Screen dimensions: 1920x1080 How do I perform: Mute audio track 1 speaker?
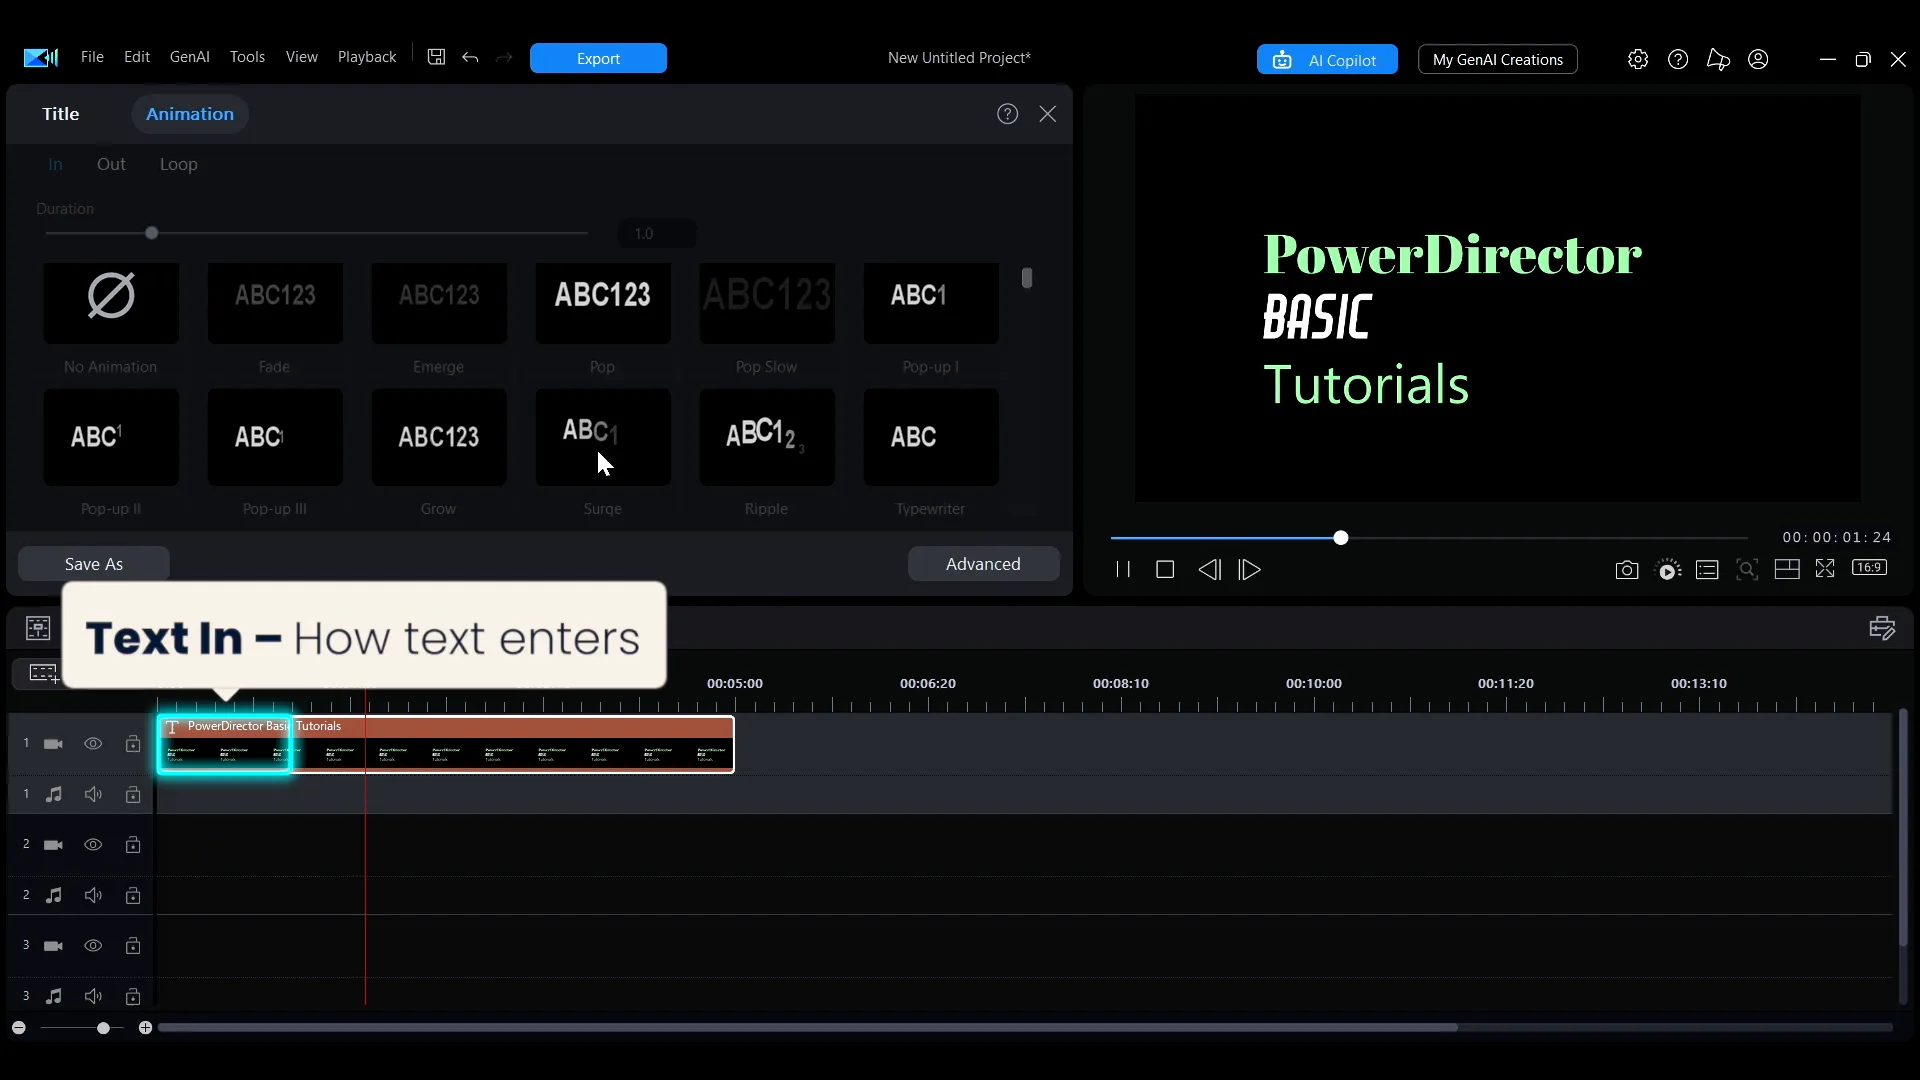93,794
